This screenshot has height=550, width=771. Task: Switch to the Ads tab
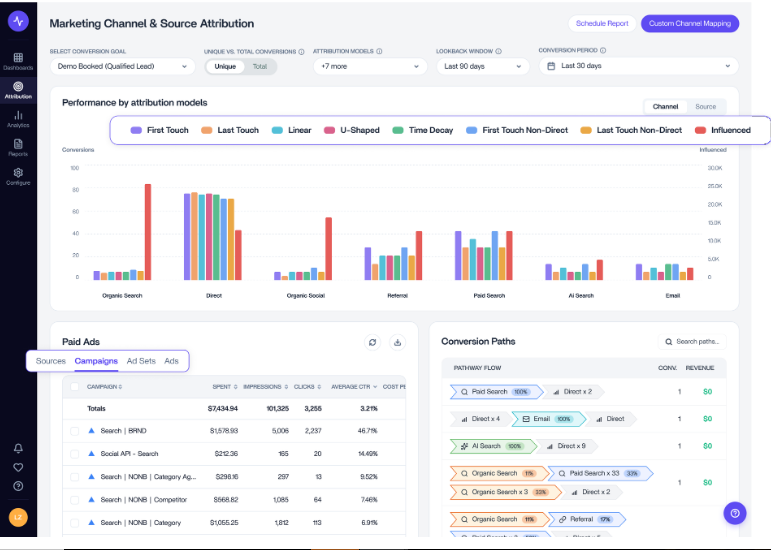point(171,361)
